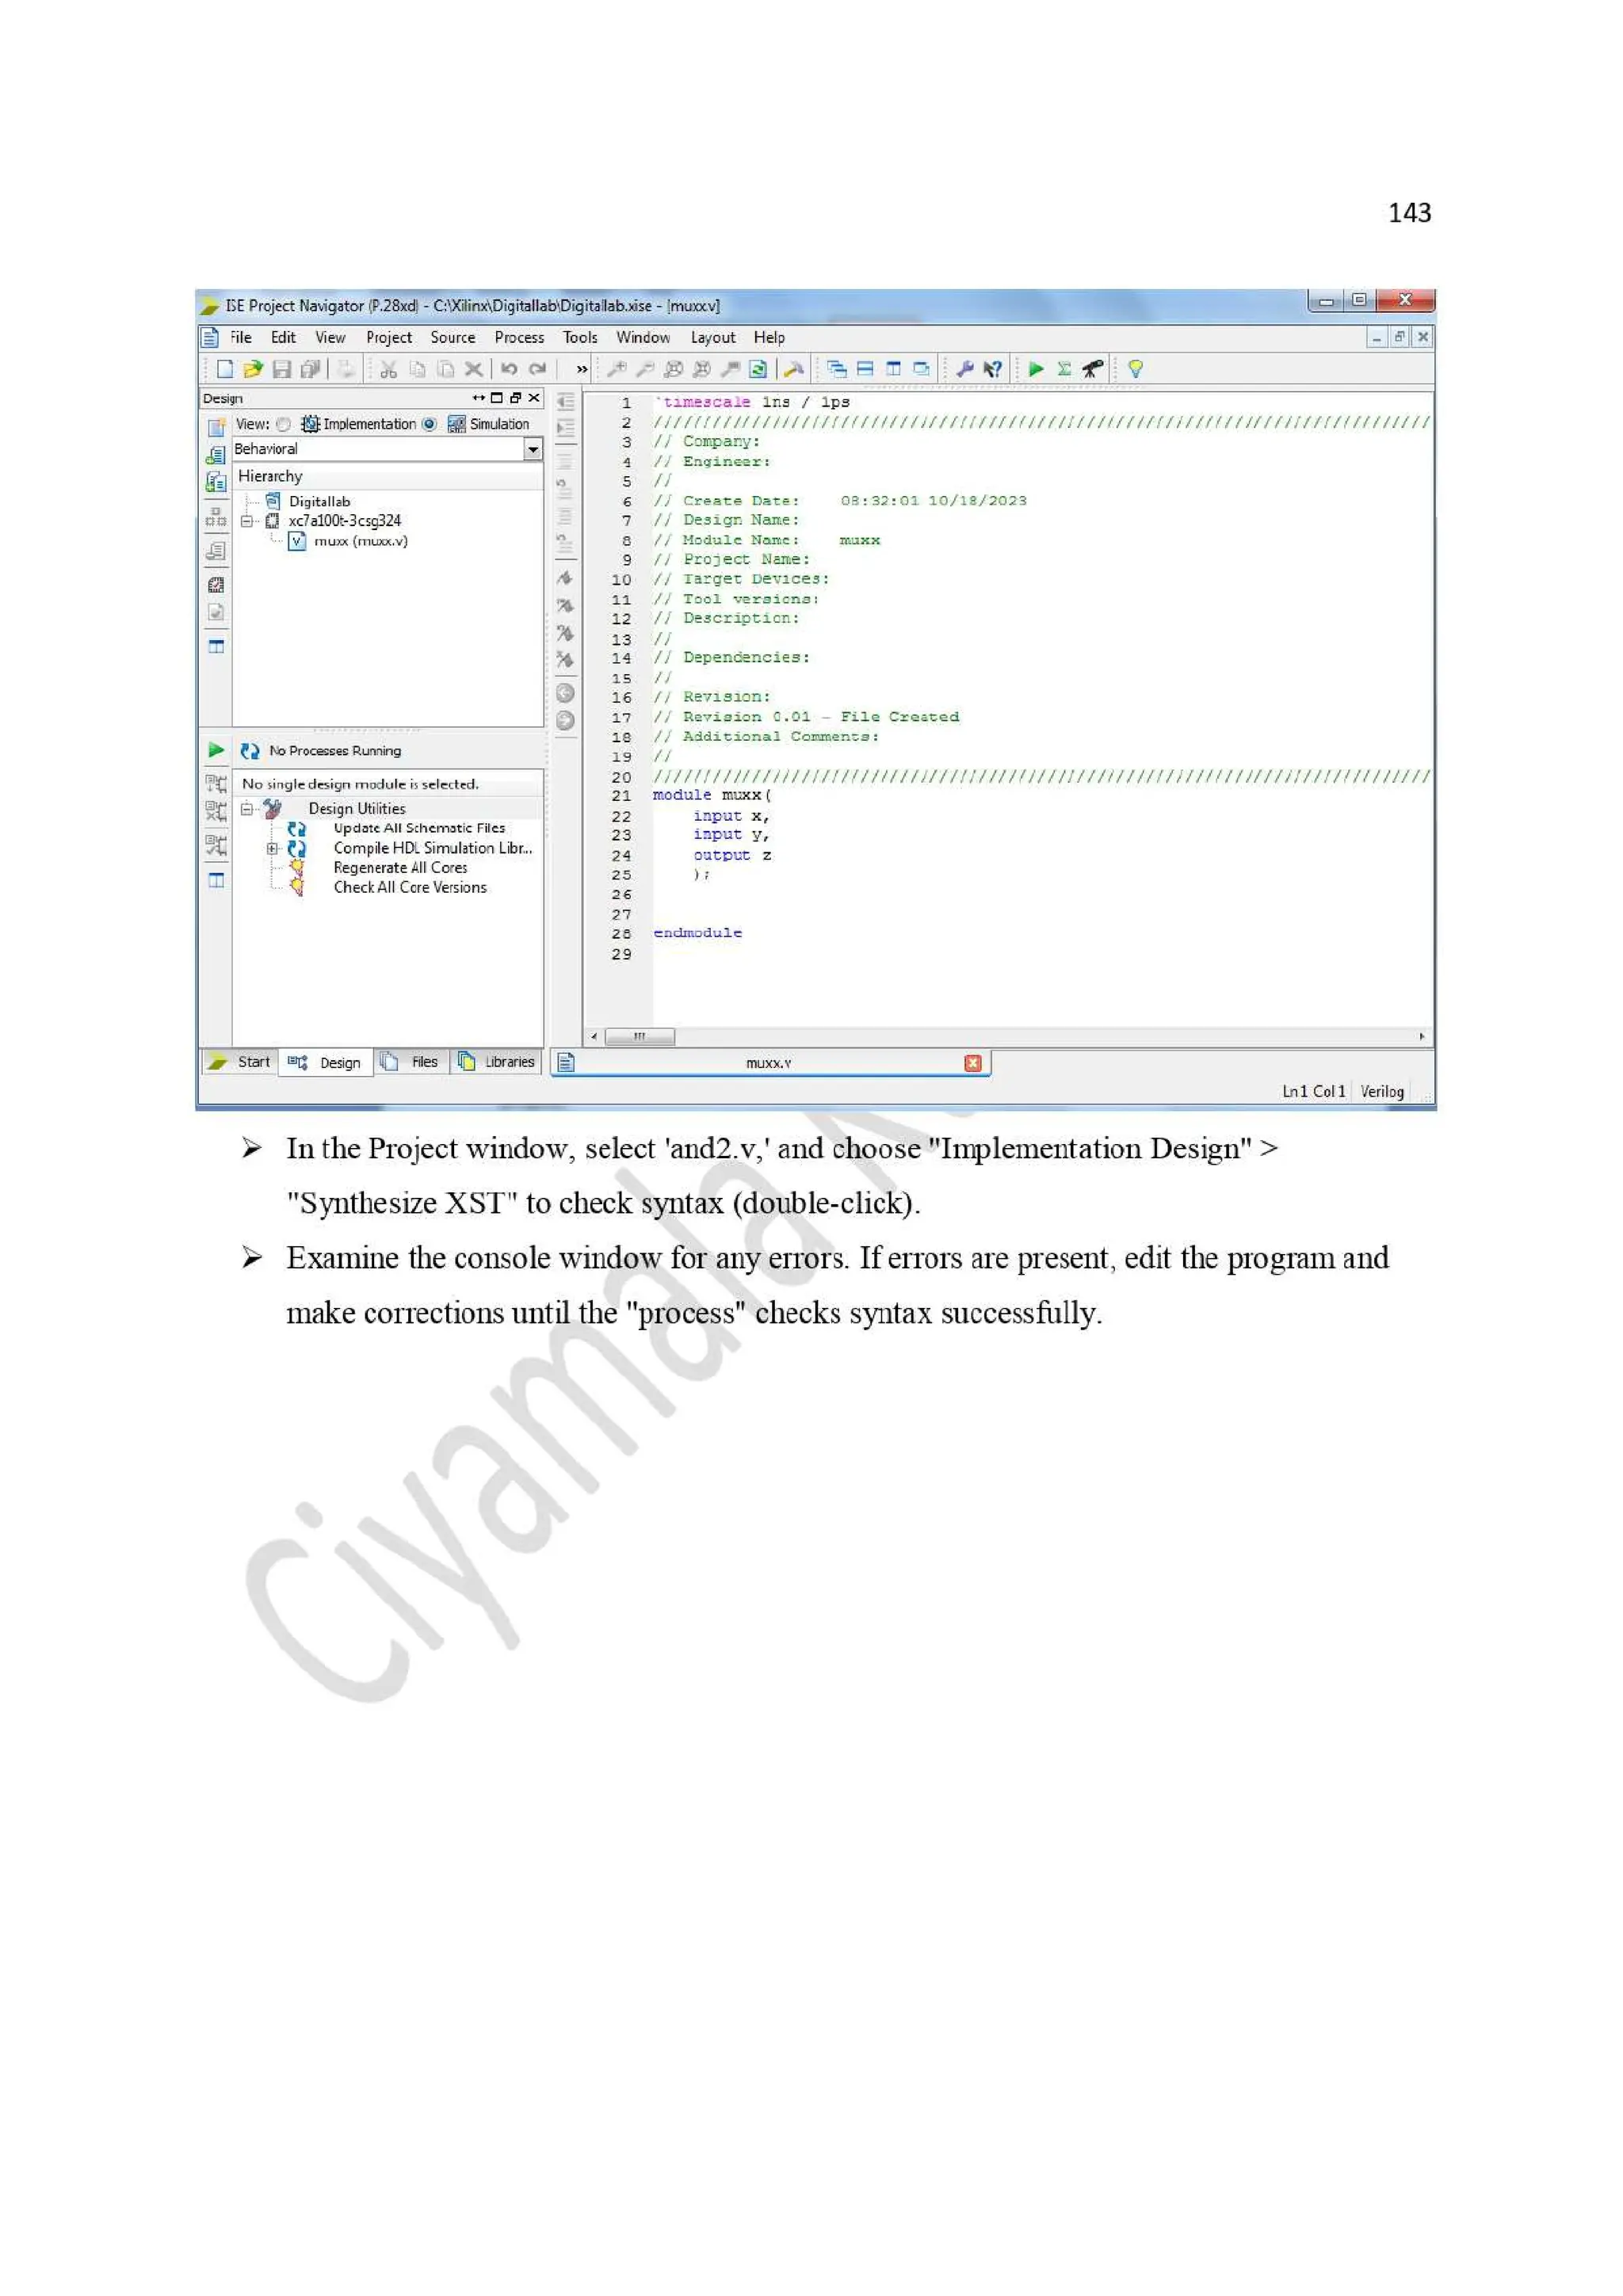This screenshot has width=1623, height=2296.
Task: Click the wrench Design Properties icon
Action: click(965, 369)
